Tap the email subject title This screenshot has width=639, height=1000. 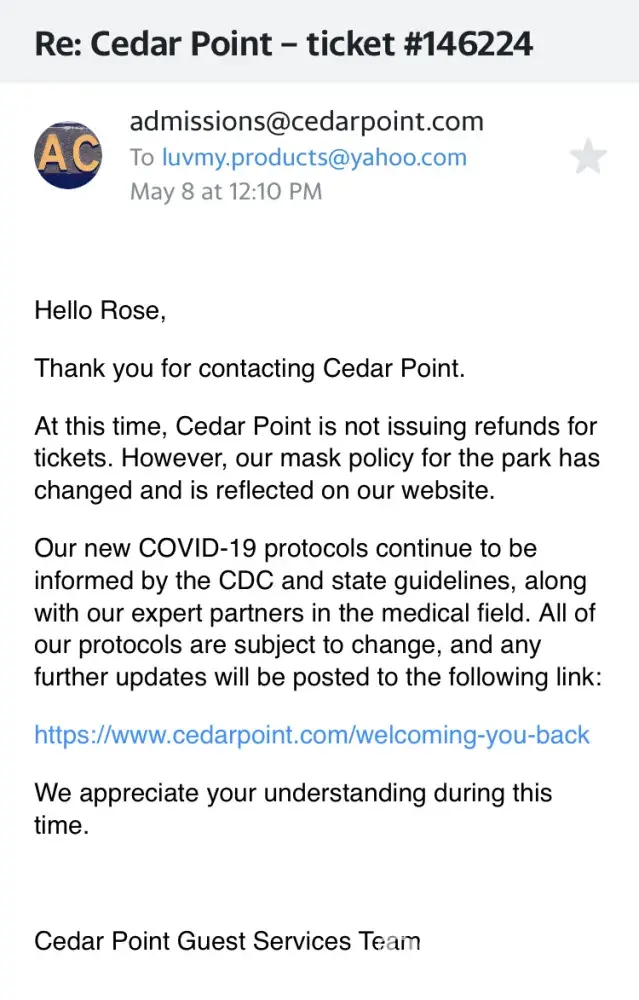coord(283,44)
